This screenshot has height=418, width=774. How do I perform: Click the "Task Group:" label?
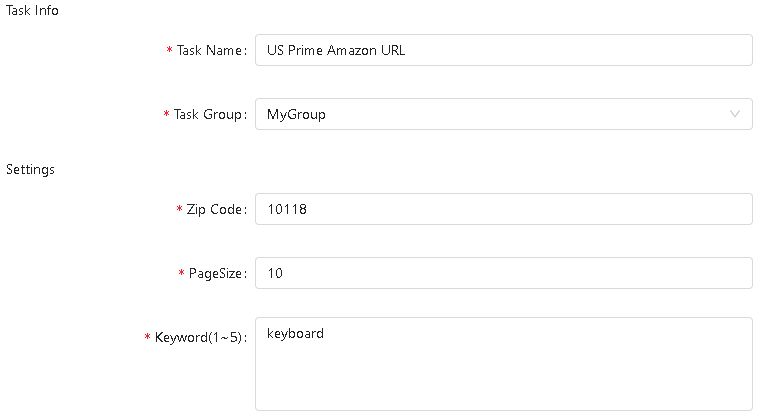[x=209, y=115]
